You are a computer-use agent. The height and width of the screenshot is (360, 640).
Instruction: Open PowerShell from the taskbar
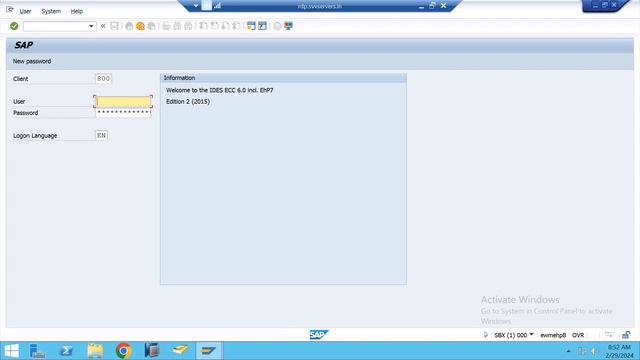(x=66, y=351)
